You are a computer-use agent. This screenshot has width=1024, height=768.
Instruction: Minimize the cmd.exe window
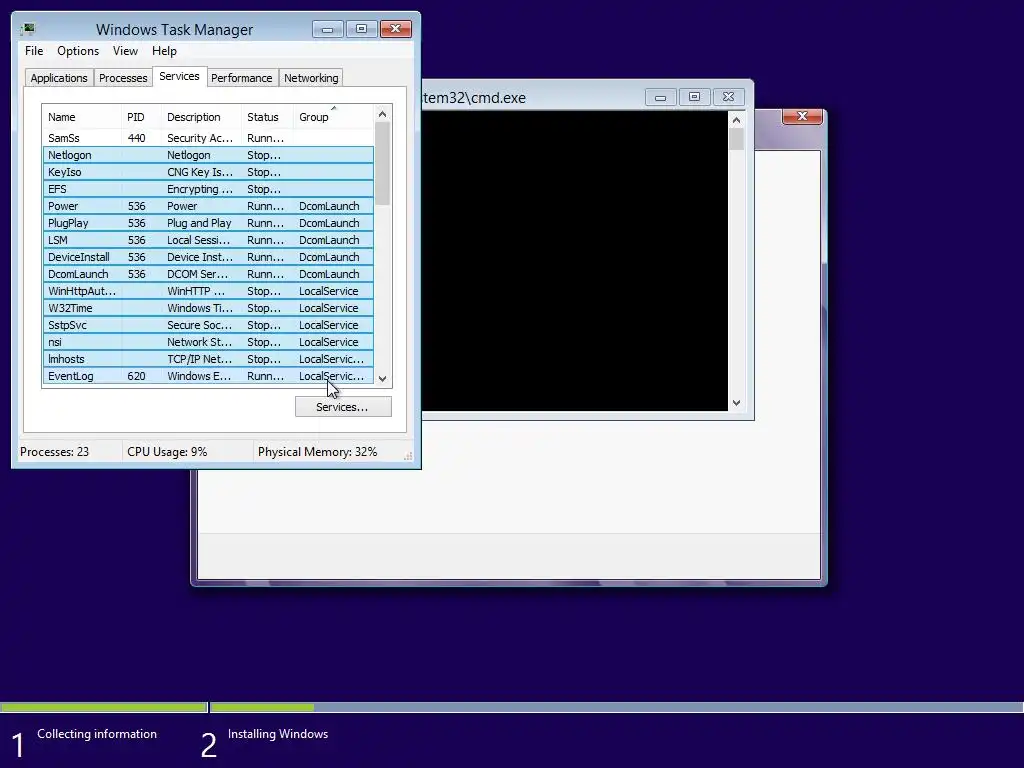660,97
